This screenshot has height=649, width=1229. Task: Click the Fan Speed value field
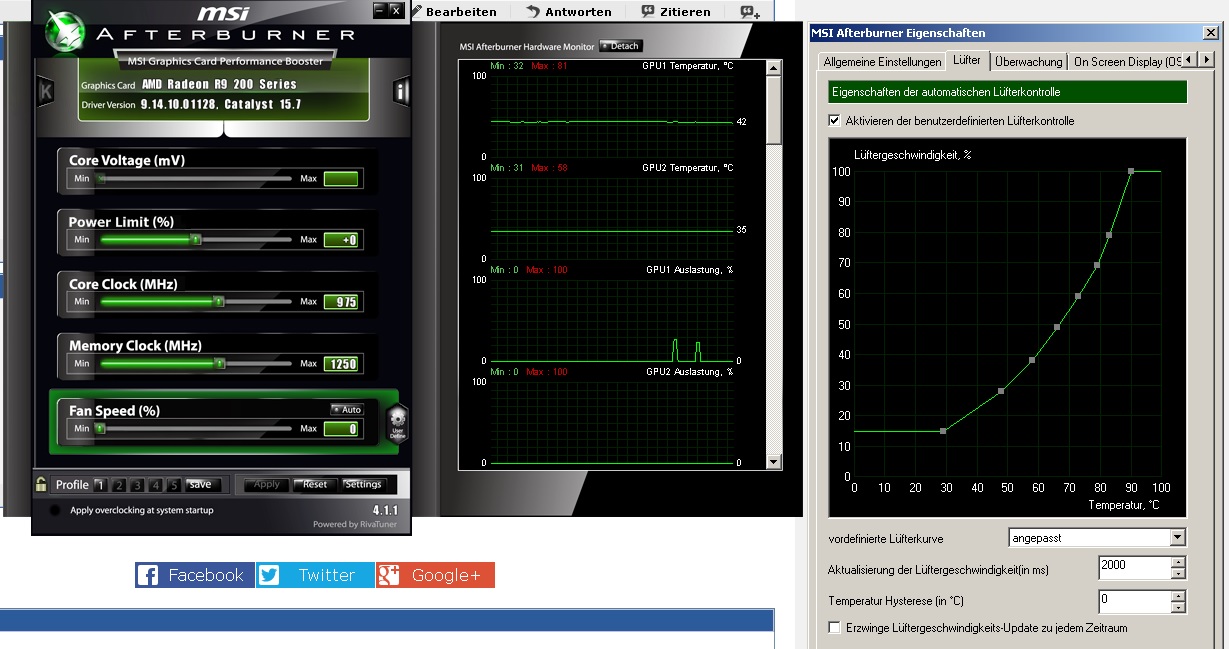coord(341,429)
